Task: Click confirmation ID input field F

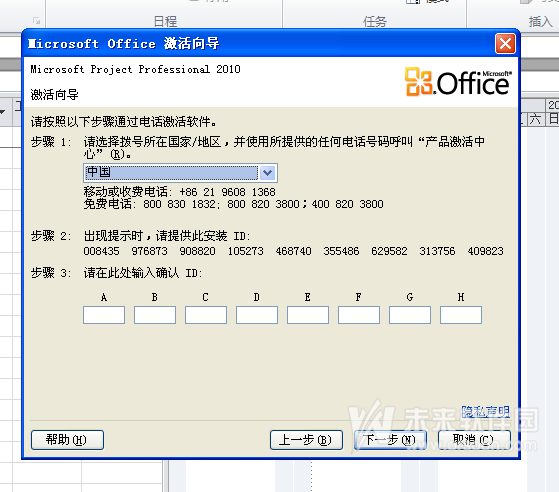Action: point(359,315)
